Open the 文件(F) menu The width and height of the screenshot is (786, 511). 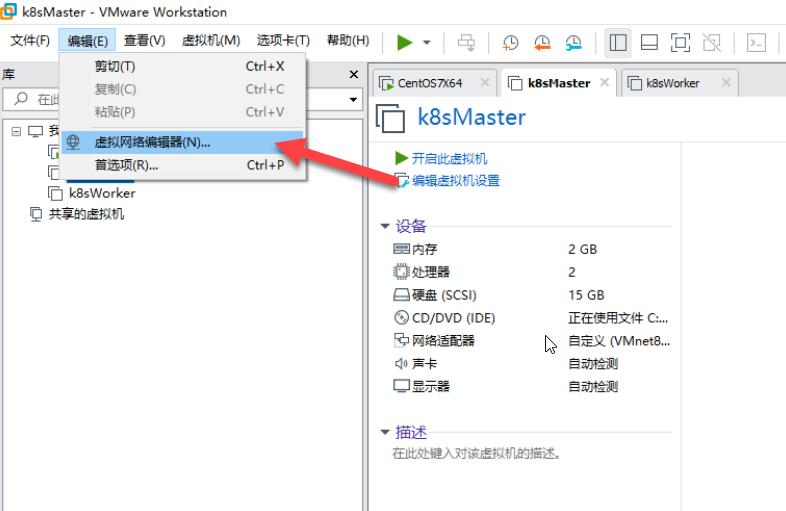(x=30, y=41)
